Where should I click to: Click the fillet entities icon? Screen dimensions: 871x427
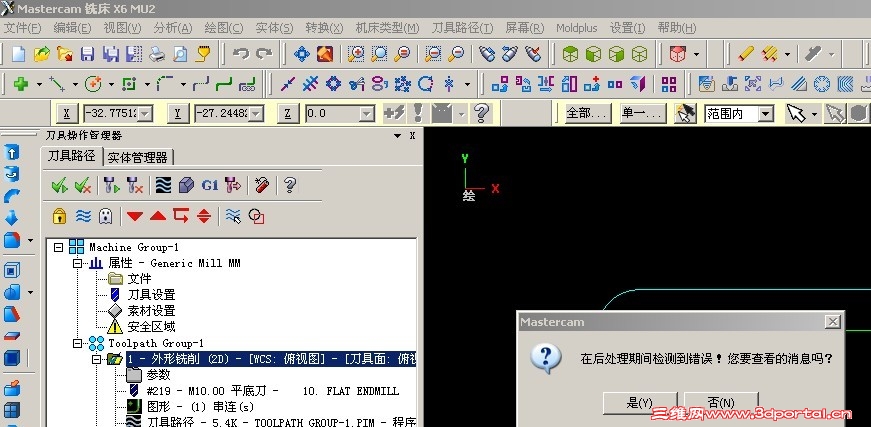click(x=166, y=84)
